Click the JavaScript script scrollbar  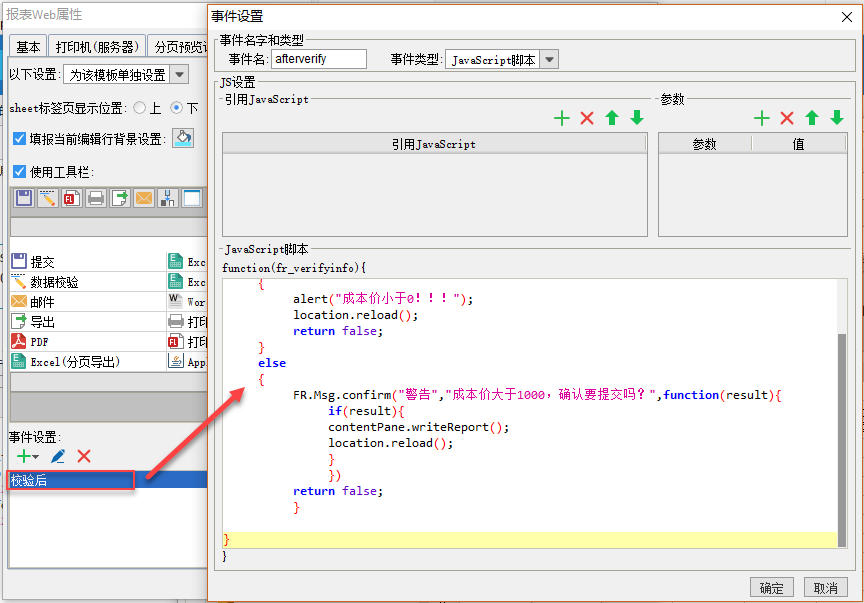(x=841, y=439)
